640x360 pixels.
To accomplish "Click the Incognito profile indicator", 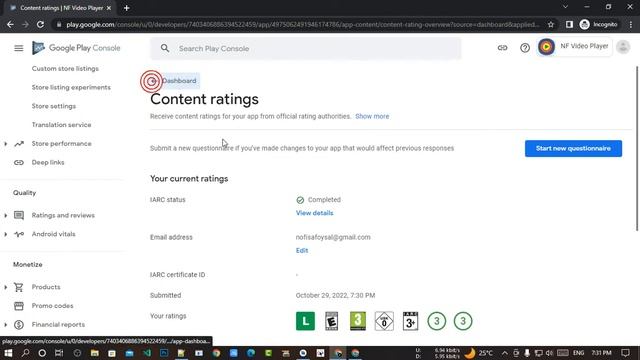I will 598,24.
